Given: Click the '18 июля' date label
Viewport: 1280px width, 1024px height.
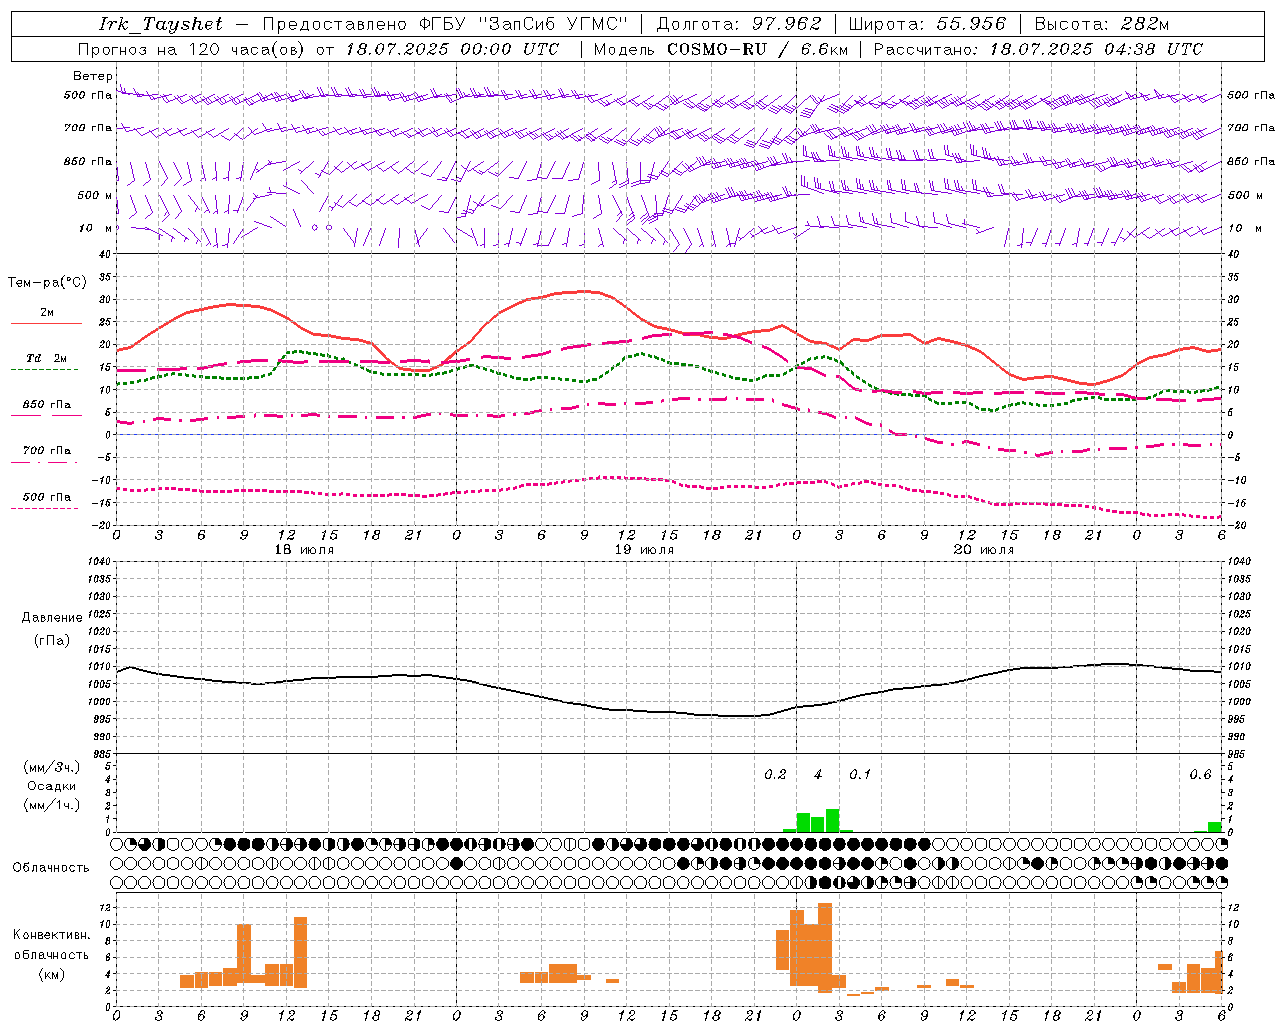Looking at the screenshot, I should click(x=304, y=550).
